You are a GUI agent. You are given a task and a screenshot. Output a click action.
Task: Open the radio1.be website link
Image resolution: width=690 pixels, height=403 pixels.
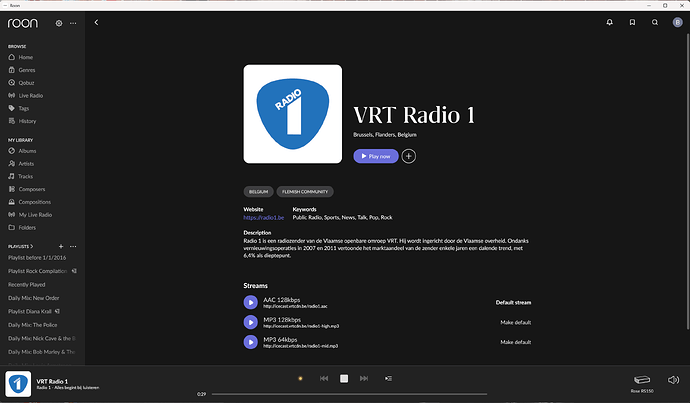point(264,217)
